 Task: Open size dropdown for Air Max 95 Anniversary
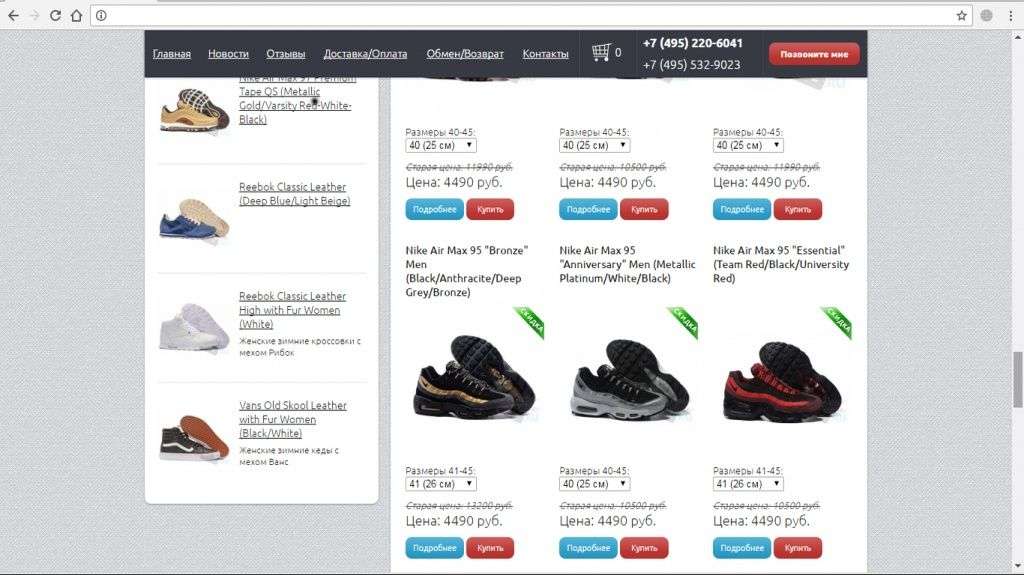[594, 484]
